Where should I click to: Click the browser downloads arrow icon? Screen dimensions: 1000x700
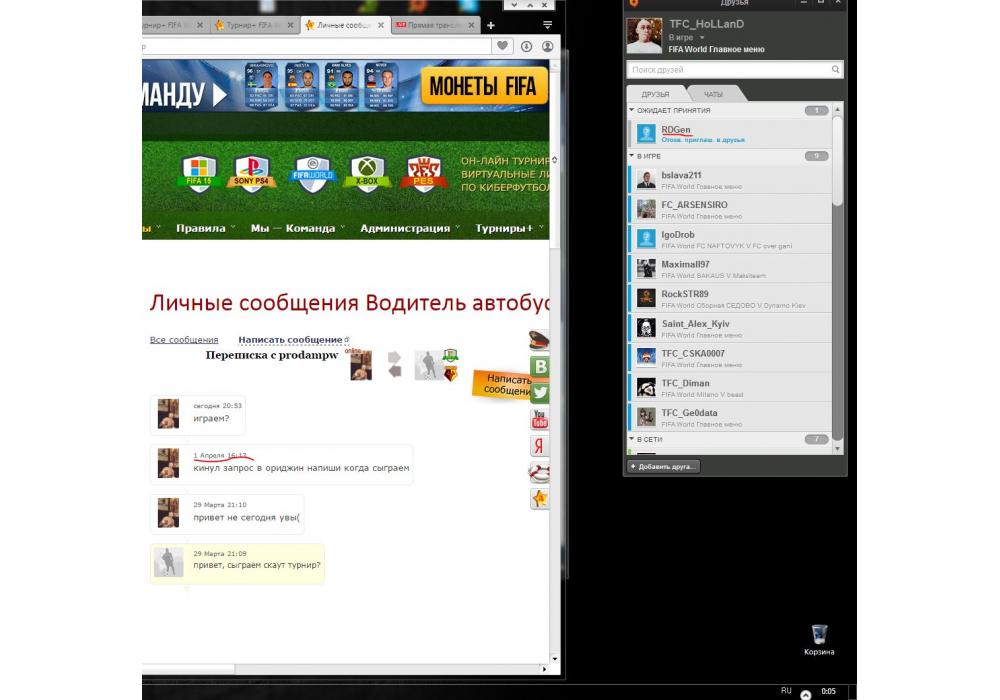(x=527, y=46)
